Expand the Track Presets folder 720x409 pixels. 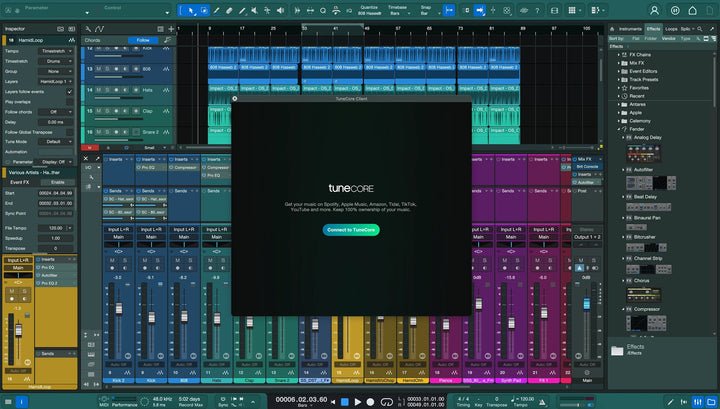point(619,79)
